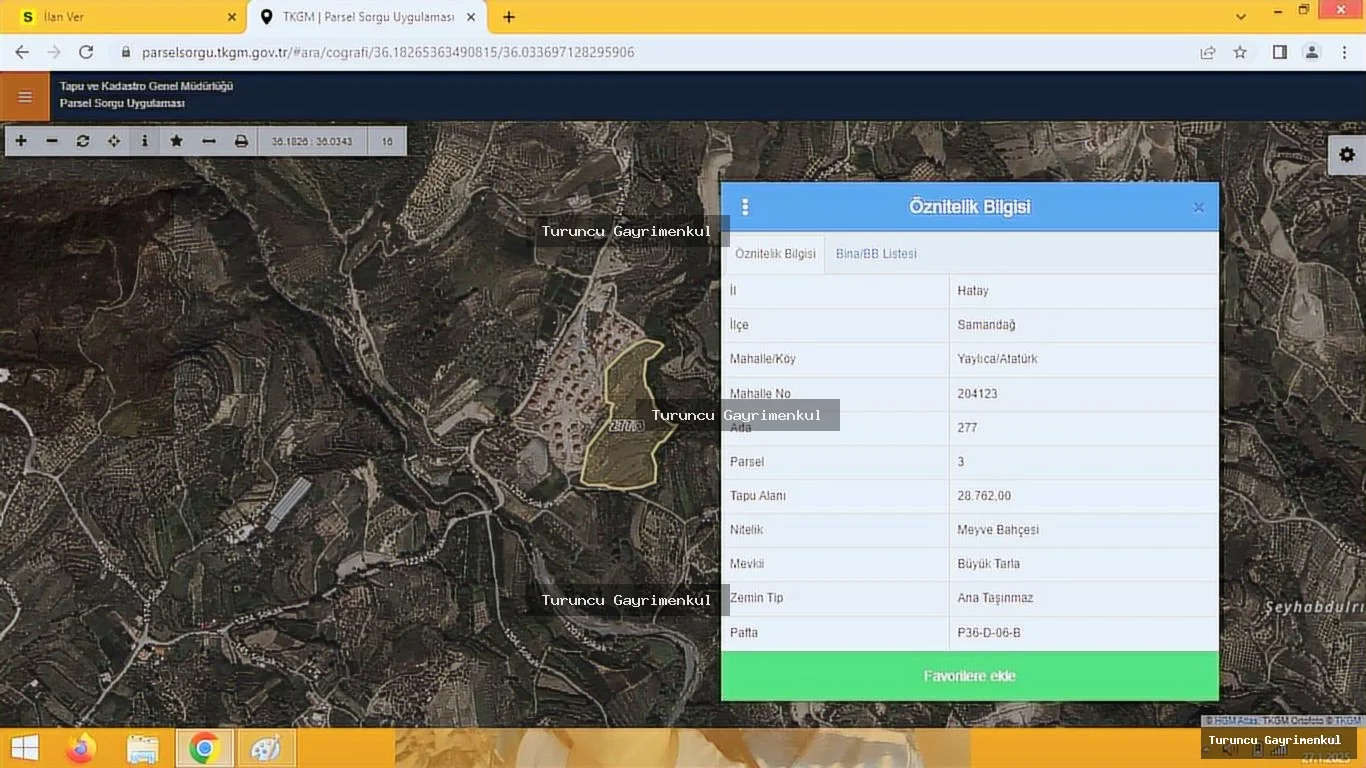Expand the tab search dropdown arrow
Viewport: 1366px width, 768px height.
(1241, 17)
